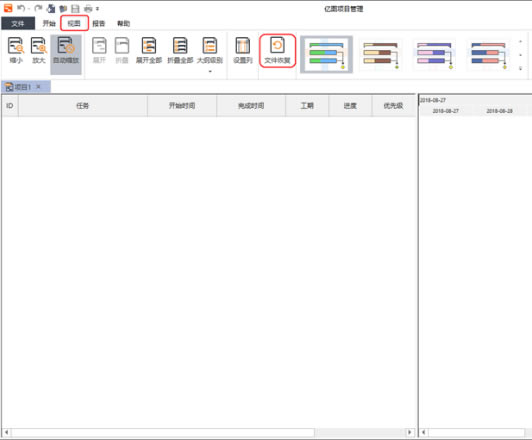Open the 大纲级别 outline level dropdown

210,54
